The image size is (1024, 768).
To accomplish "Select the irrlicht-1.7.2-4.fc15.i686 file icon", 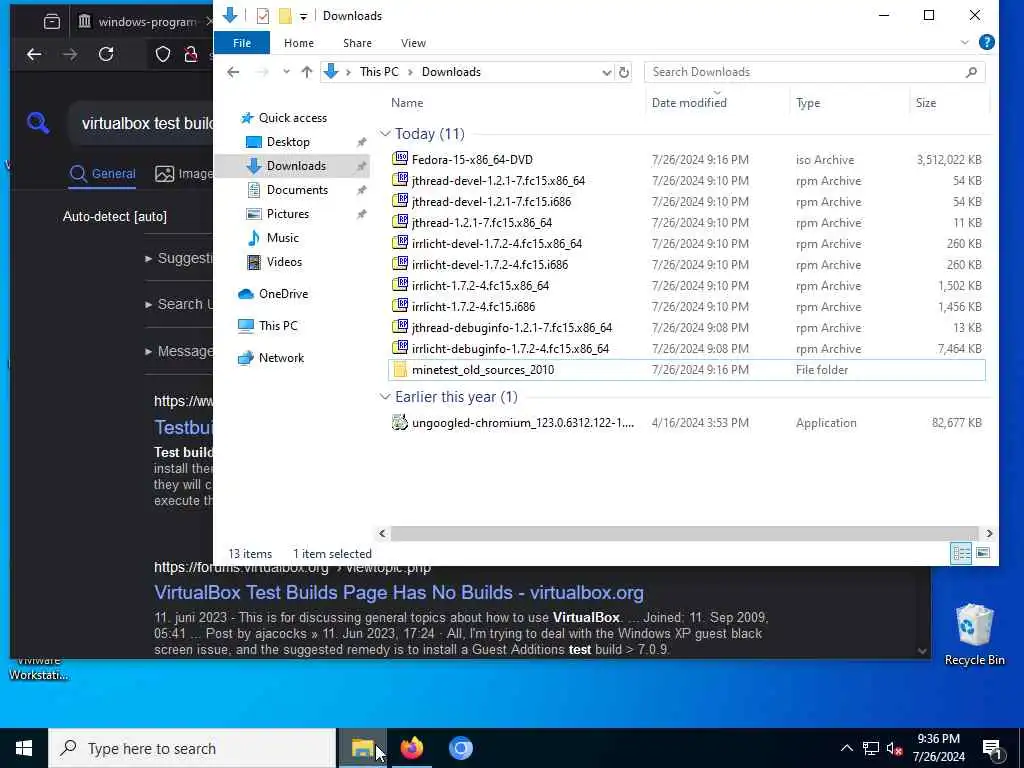I will coord(400,306).
